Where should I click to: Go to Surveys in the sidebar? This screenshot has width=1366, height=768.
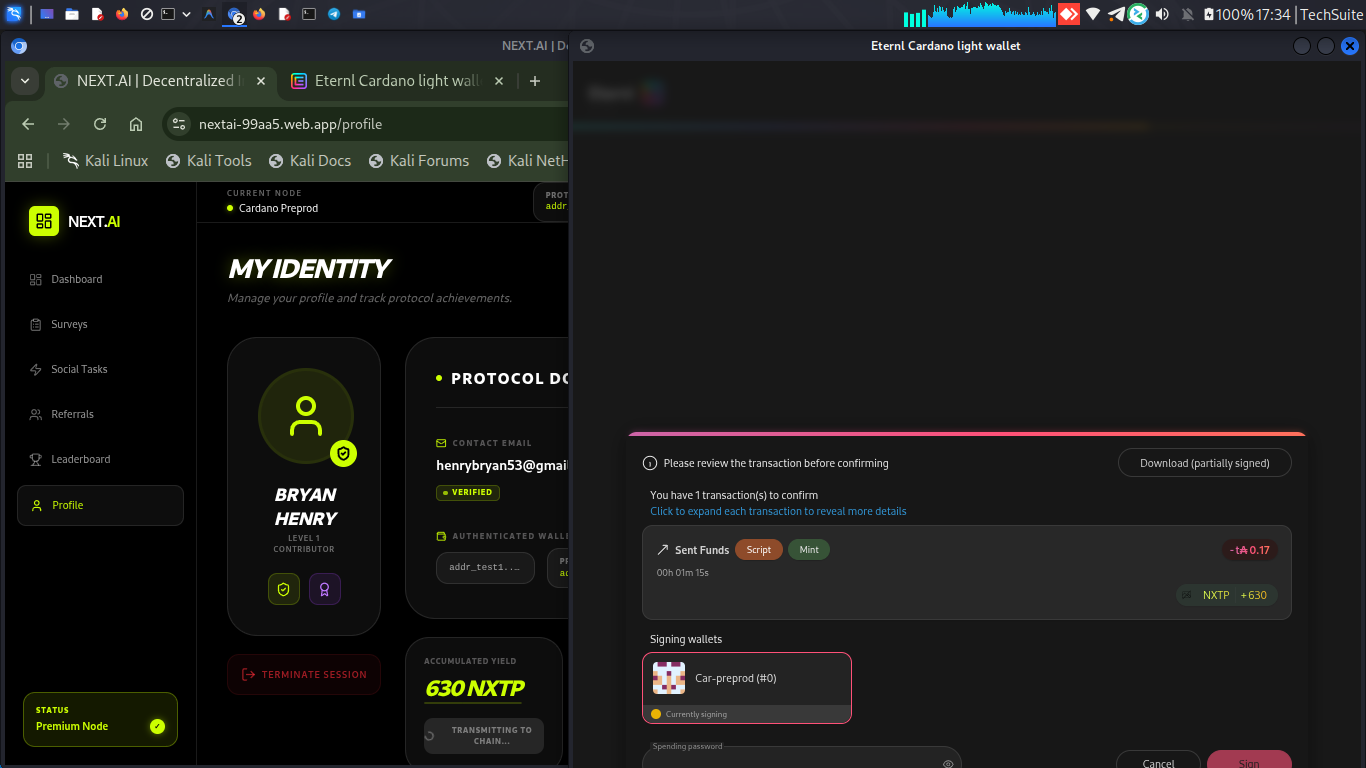tap(100, 324)
